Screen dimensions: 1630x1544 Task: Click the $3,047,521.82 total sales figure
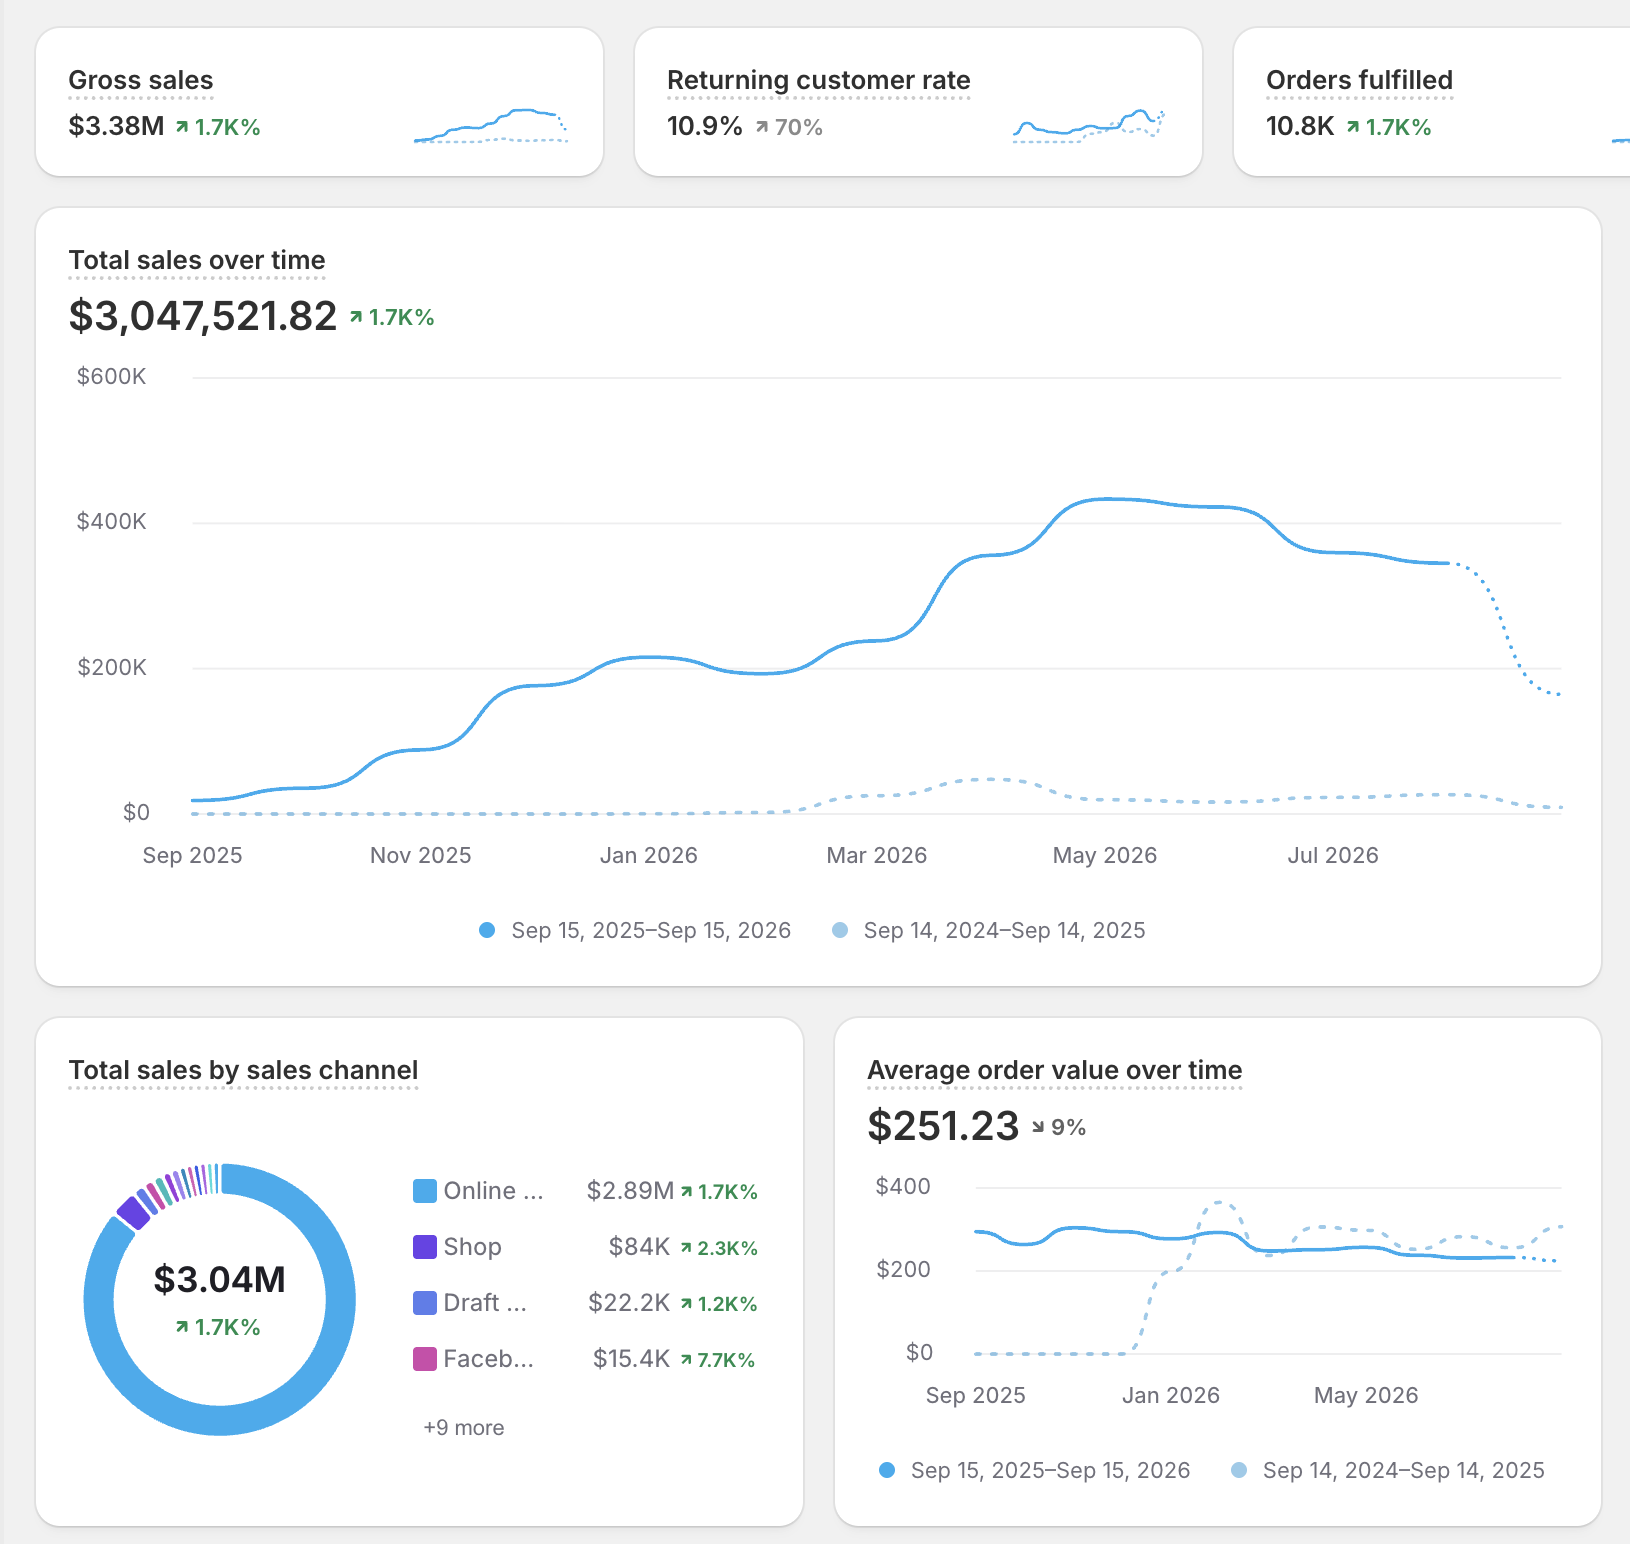pos(202,316)
